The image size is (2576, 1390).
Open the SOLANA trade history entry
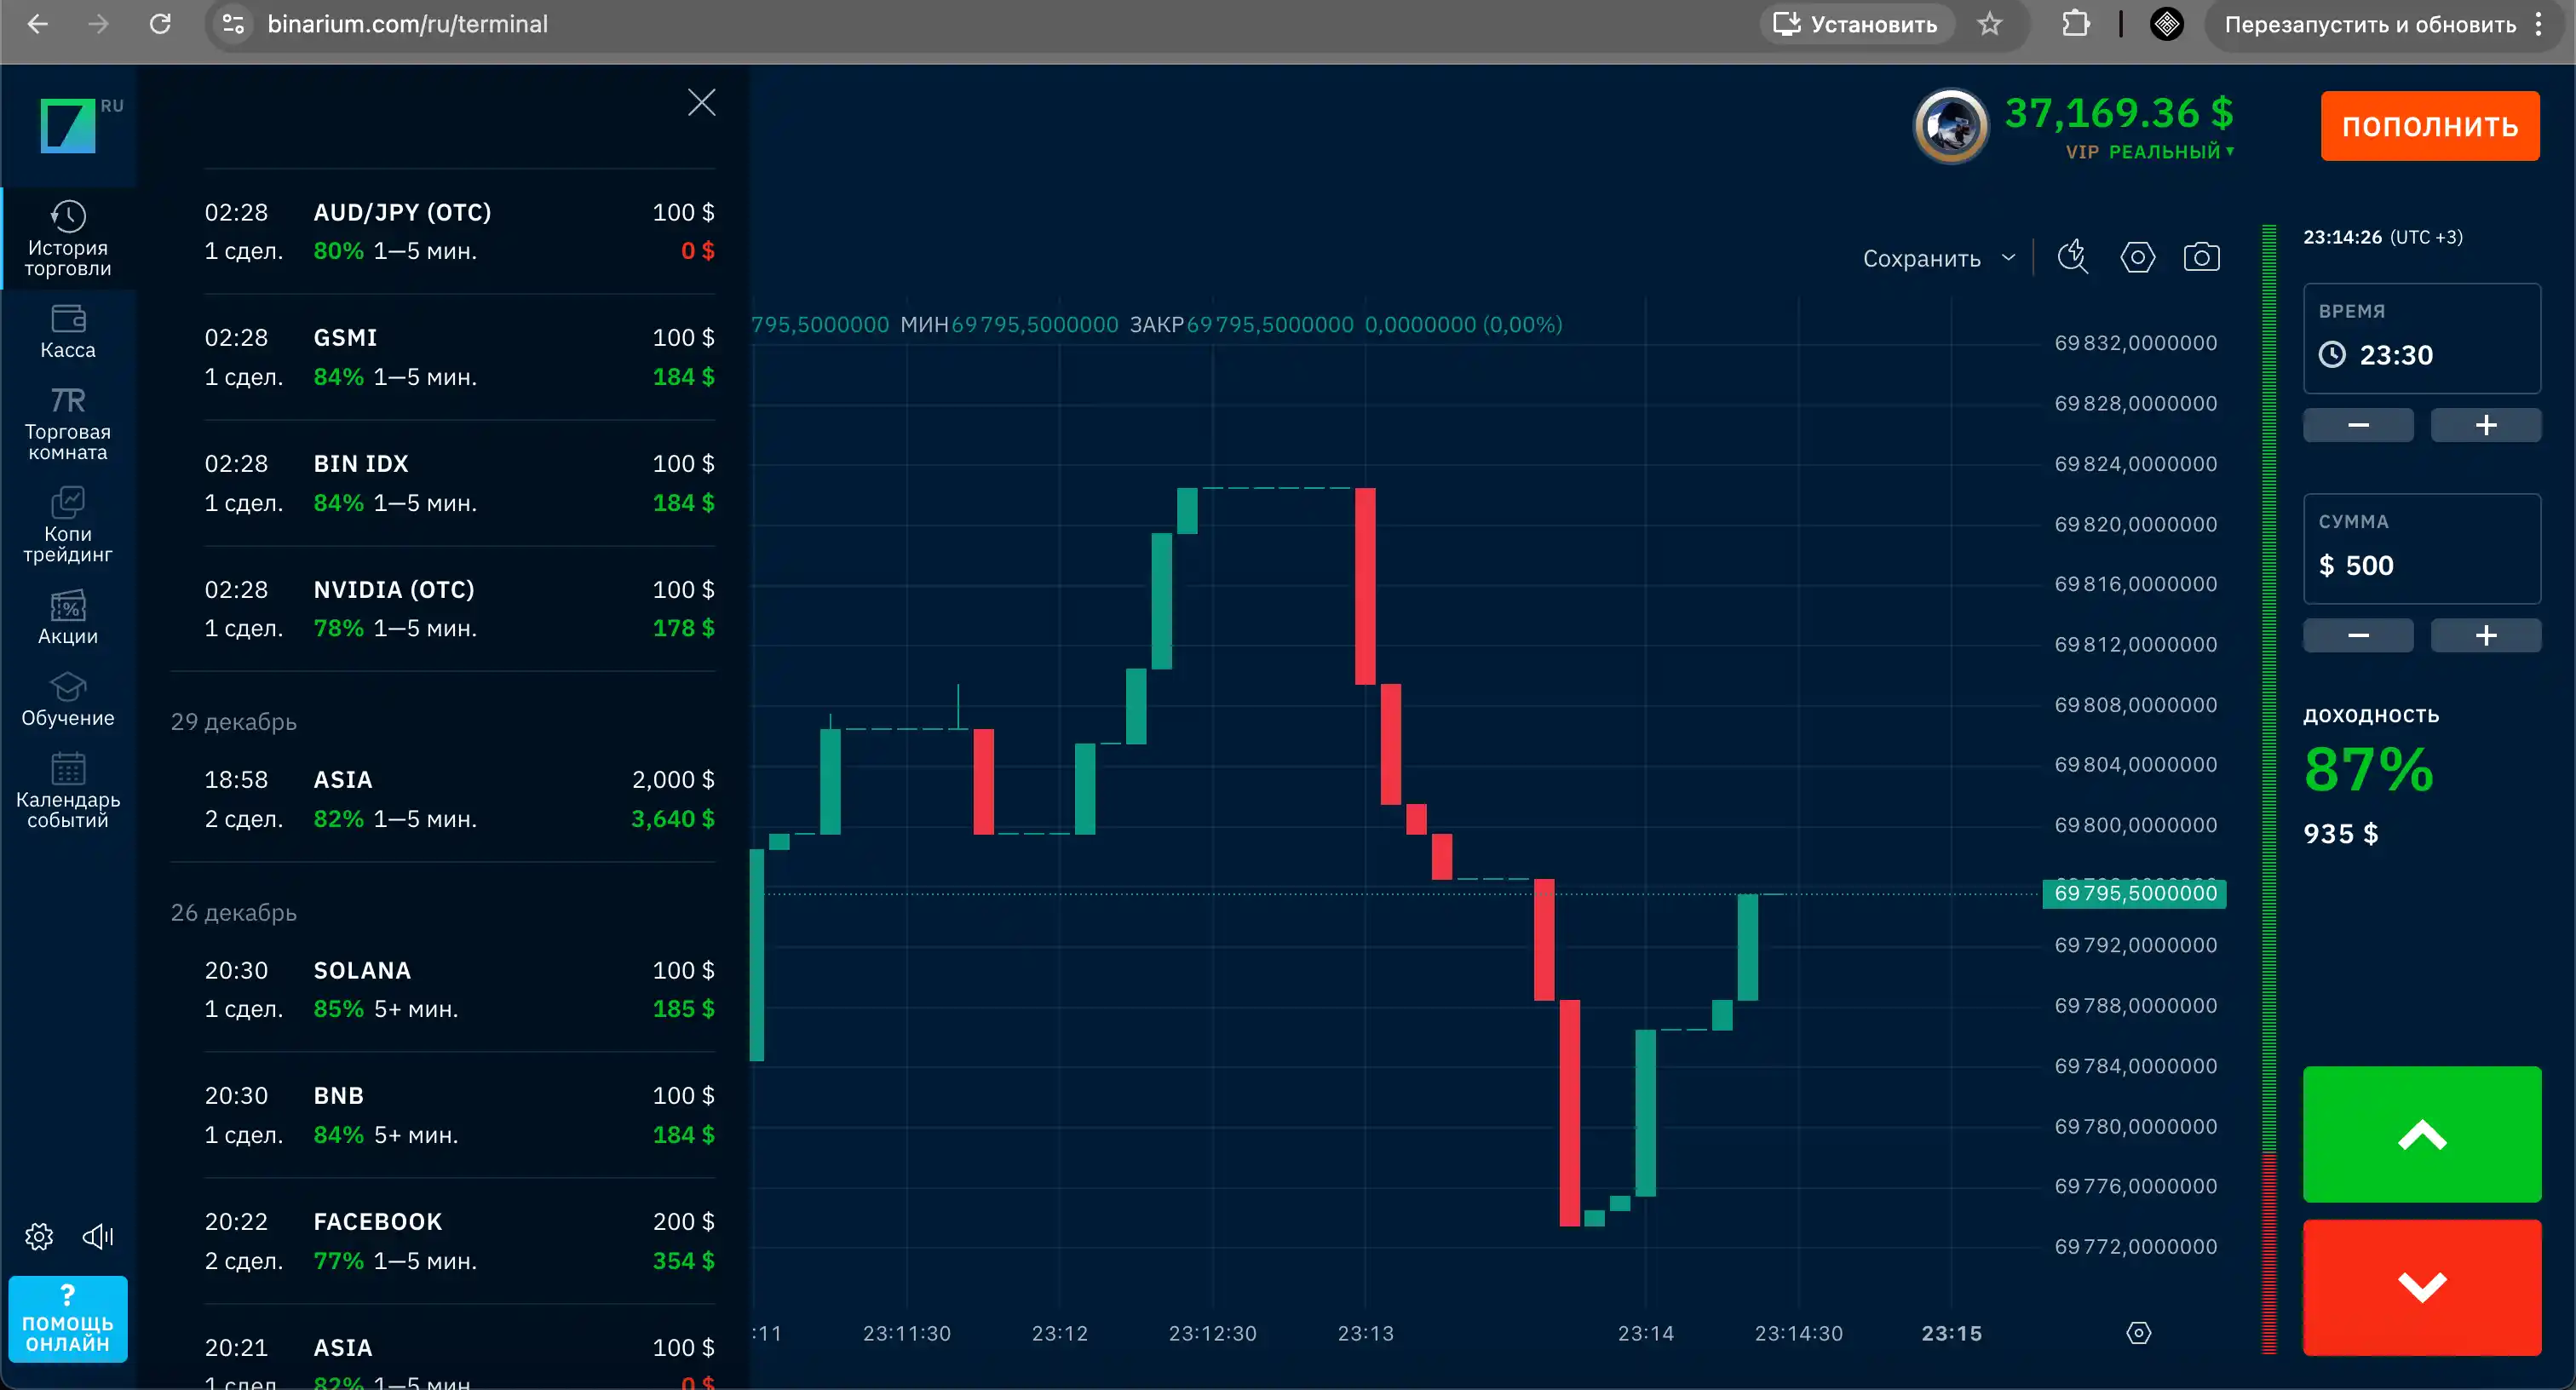point(459,990)
